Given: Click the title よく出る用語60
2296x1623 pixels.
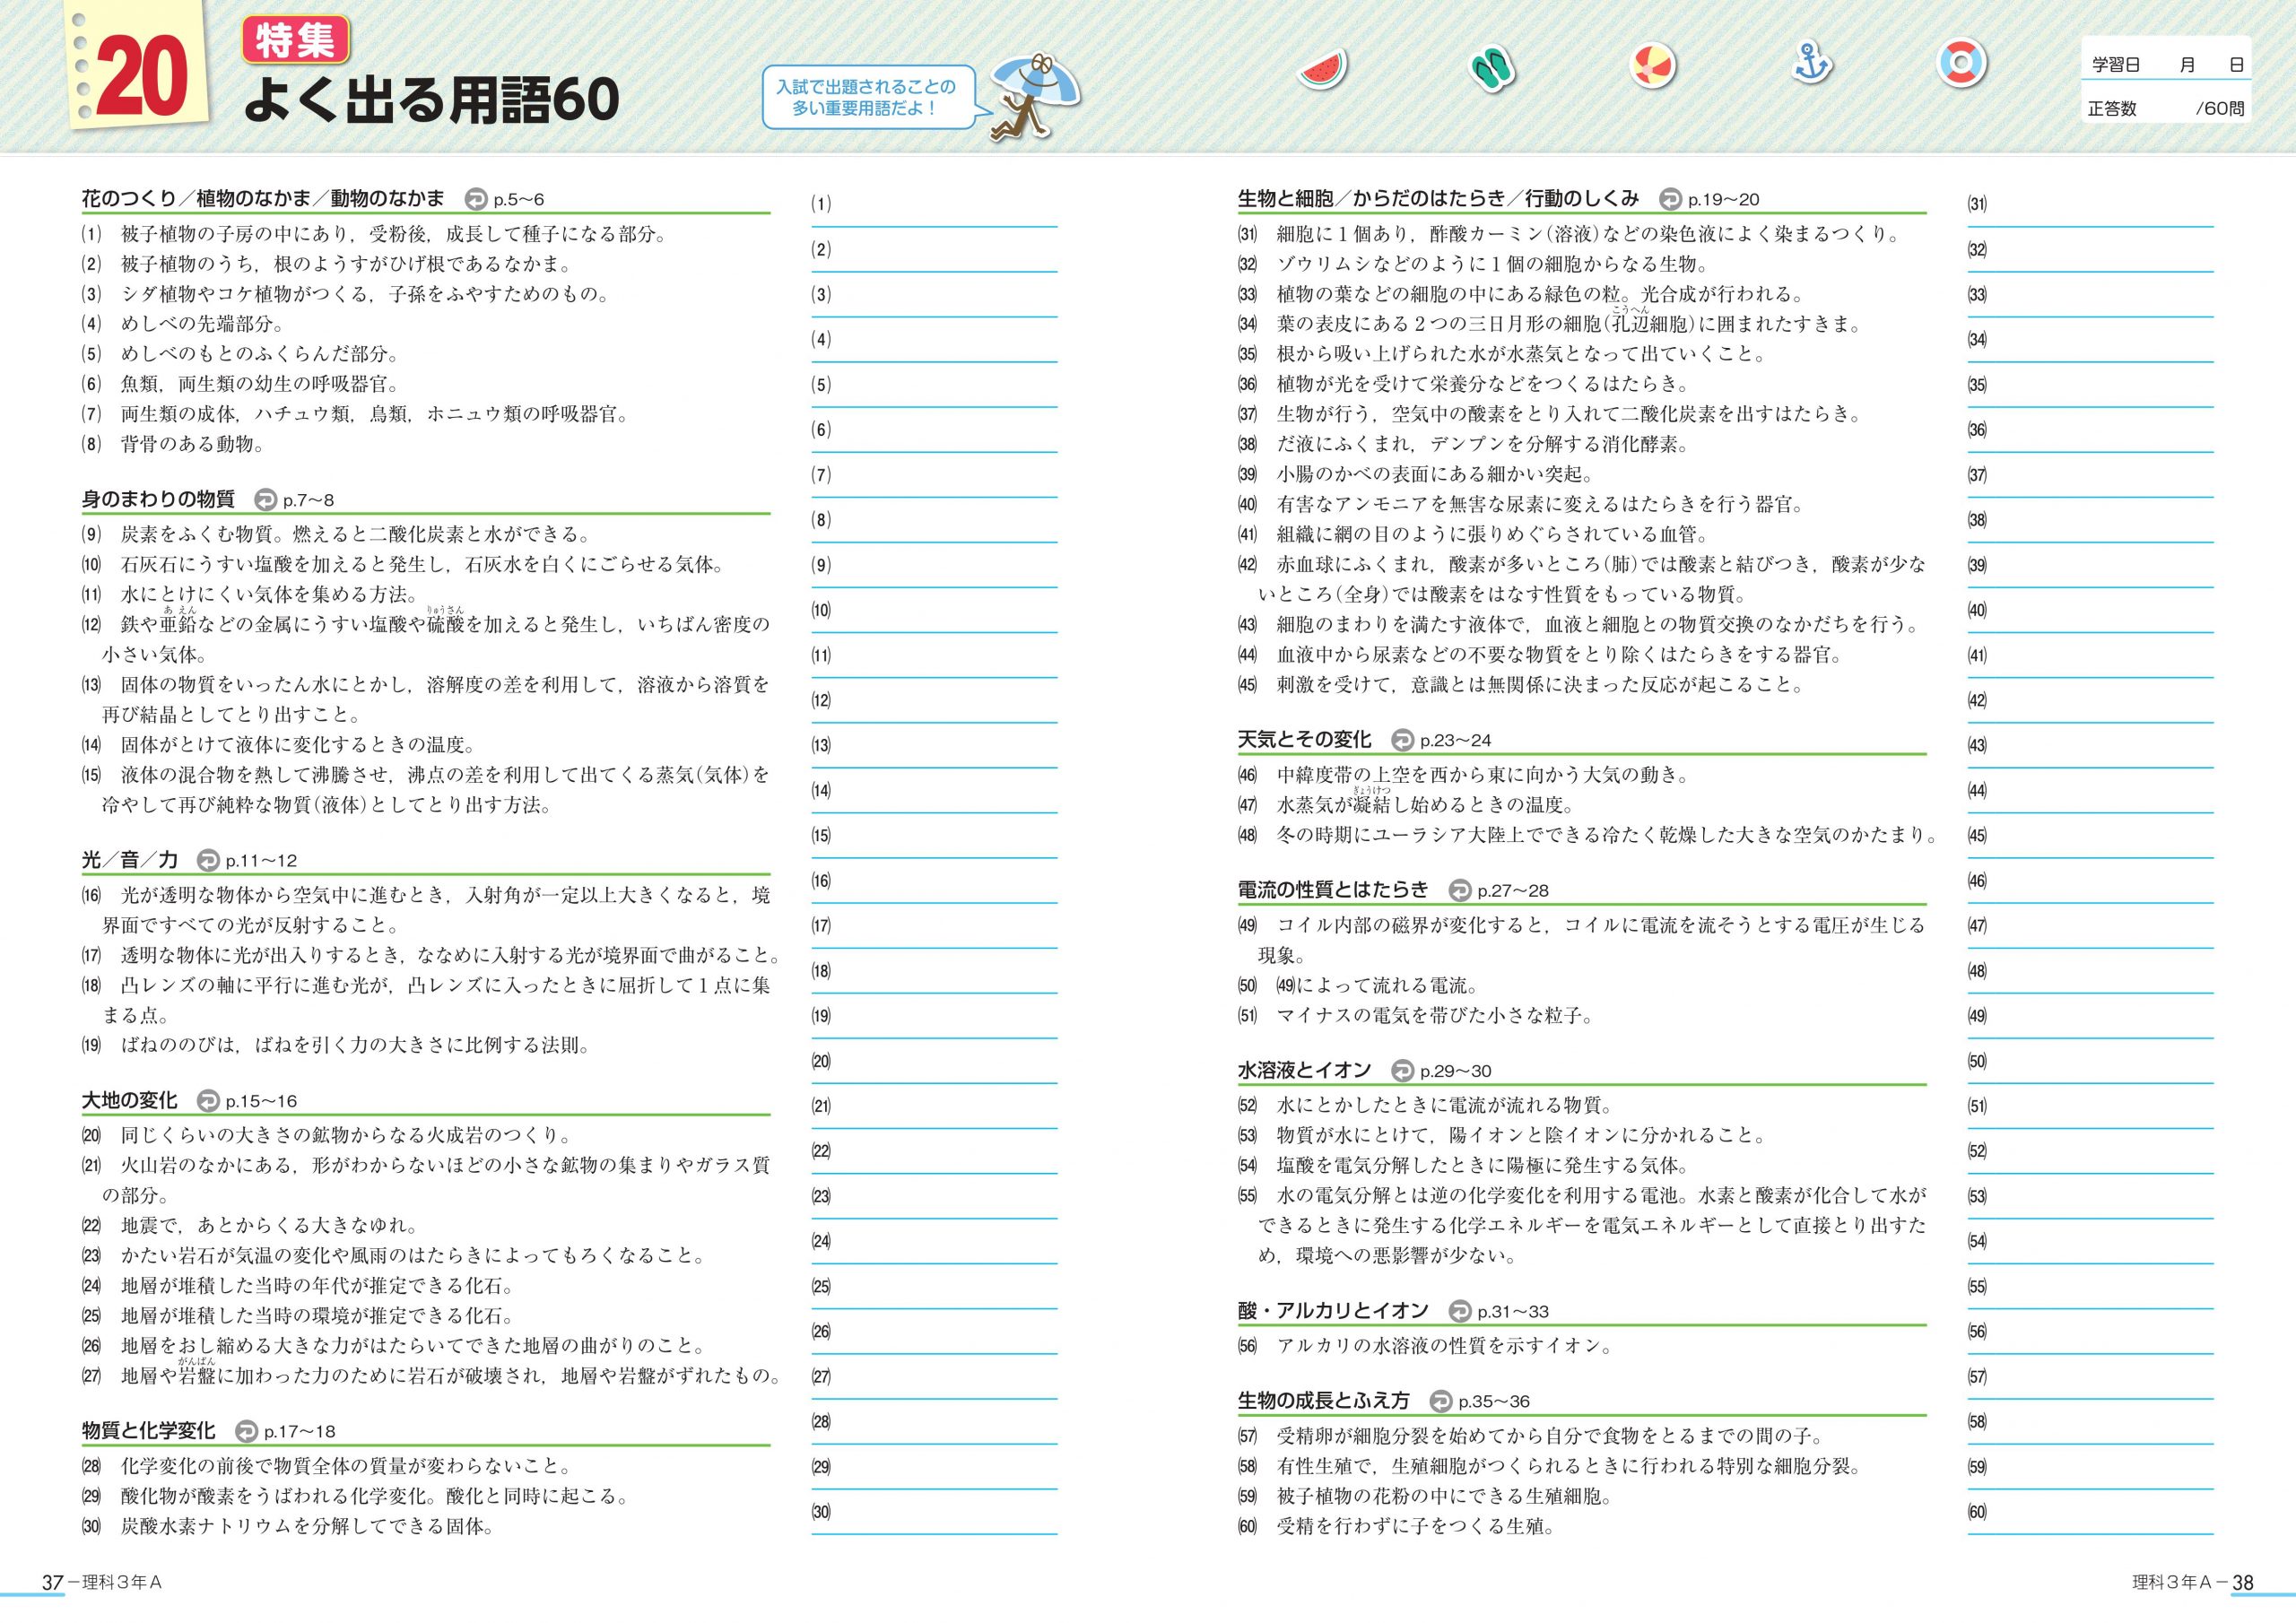Looking at the screenshot, I should 432,101.
